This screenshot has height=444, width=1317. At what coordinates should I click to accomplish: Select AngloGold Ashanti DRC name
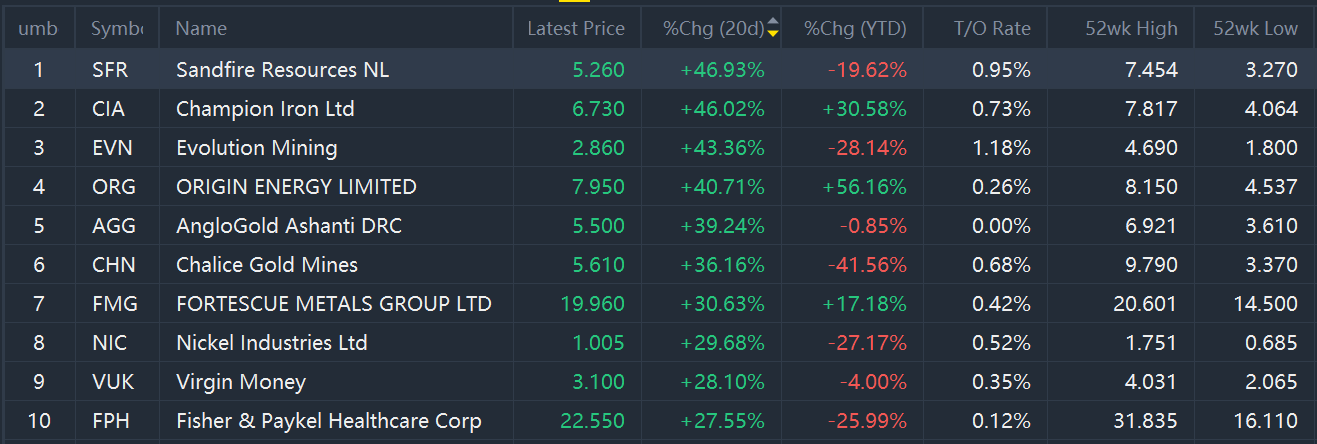[289, 226]
